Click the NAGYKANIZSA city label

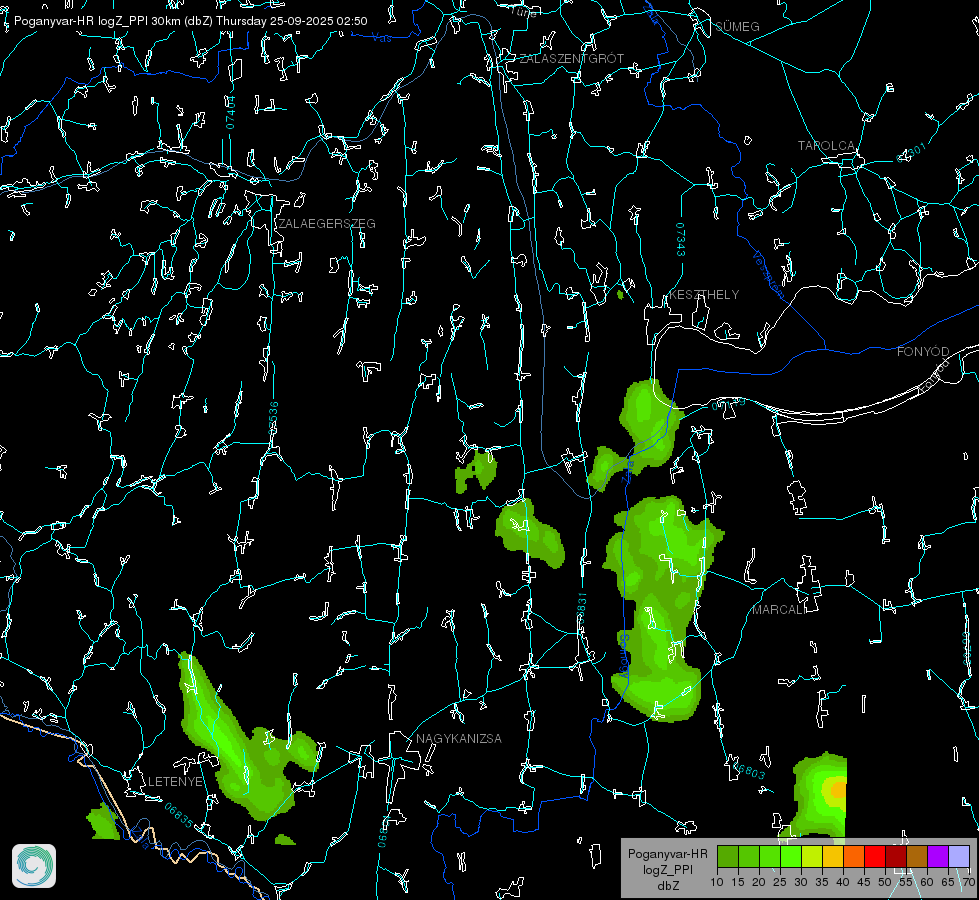[x=459, y=739]
